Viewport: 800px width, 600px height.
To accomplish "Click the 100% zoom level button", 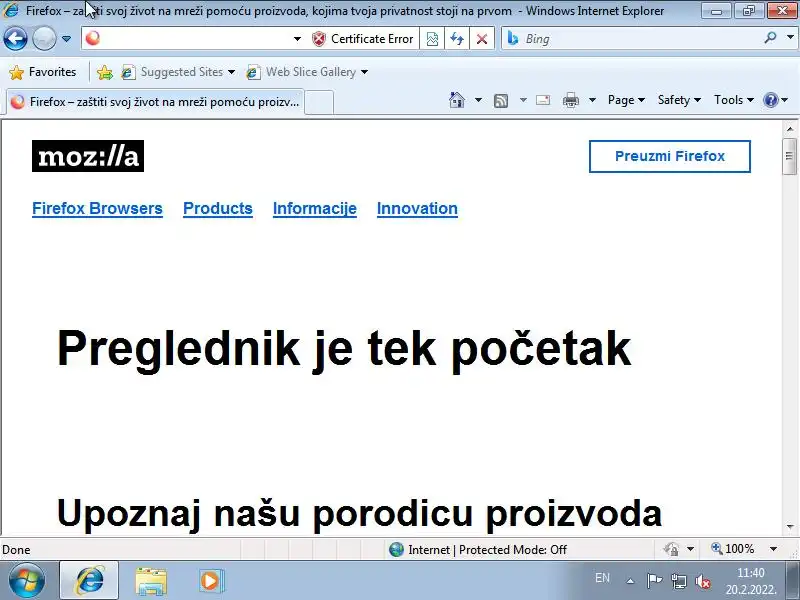I will coord(733,549).
